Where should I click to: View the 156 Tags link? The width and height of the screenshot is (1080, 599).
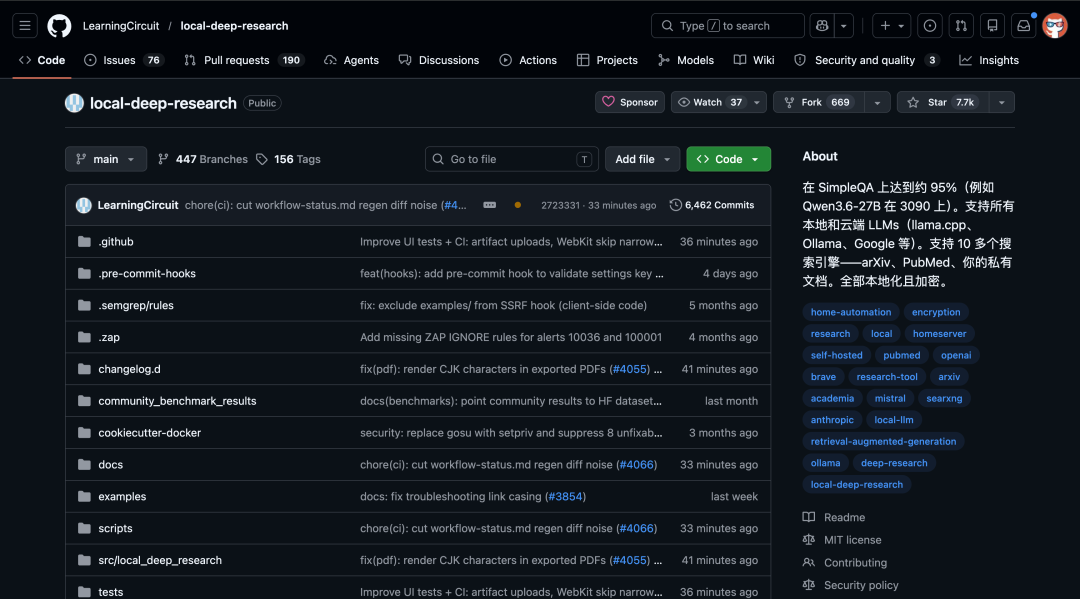[288, 159]
